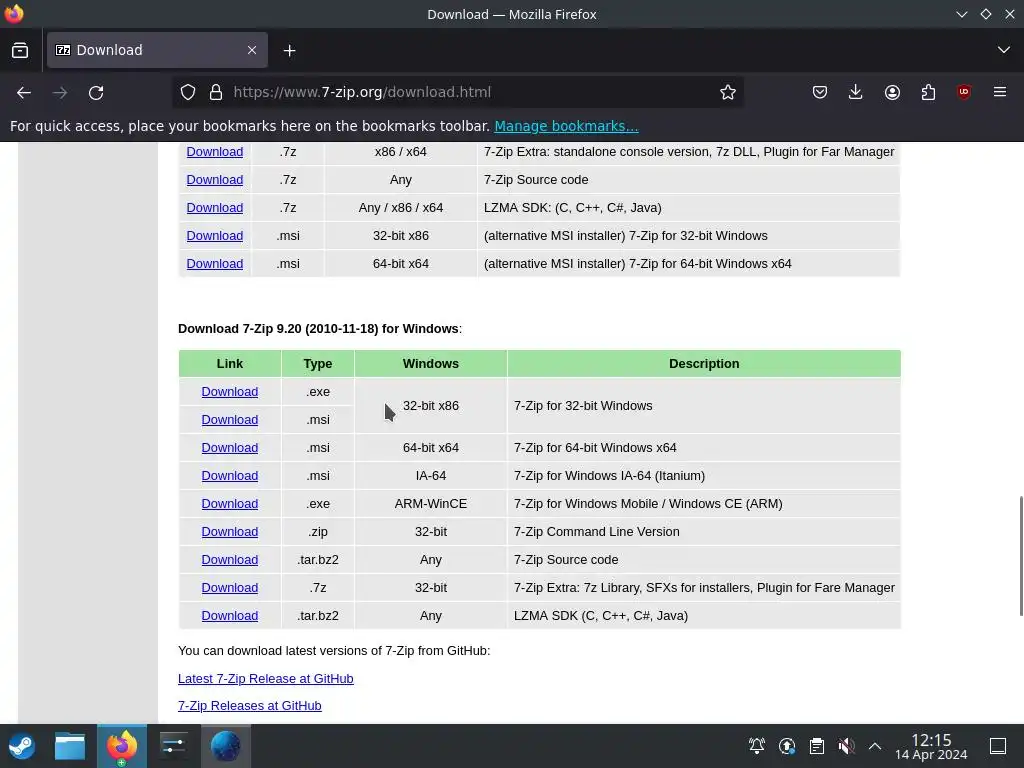Open tracking protection shield icon

188,93
